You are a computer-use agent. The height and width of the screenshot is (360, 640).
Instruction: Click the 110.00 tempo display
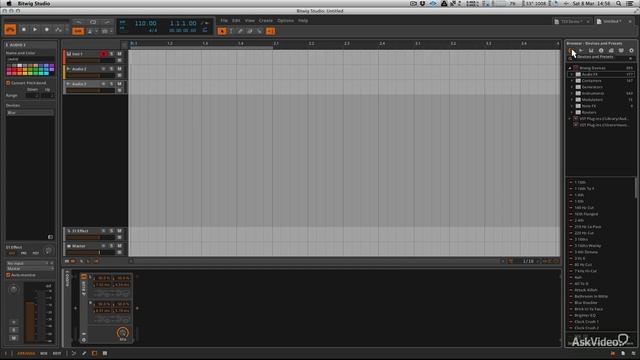pyautogui.click(x=145, y=24)
